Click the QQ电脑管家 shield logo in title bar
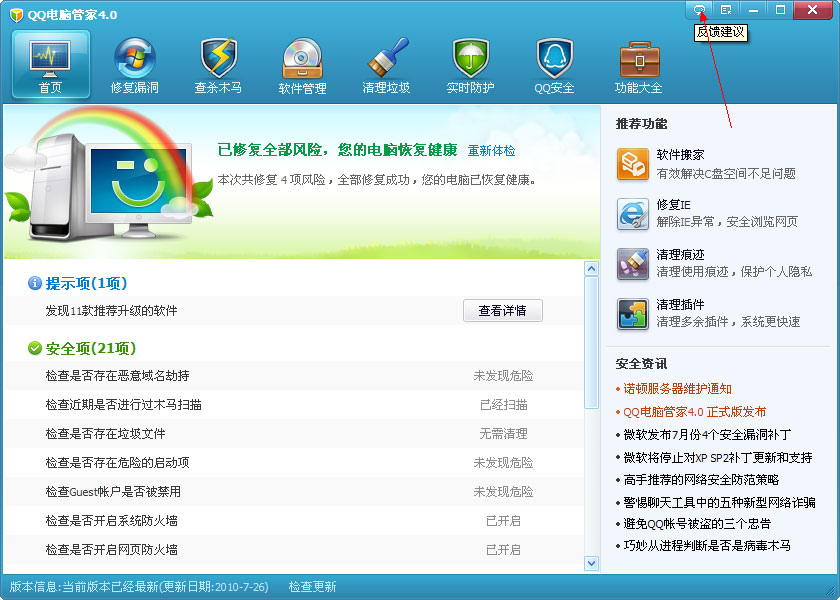This screenshot has width=840, height=600. [x=17, y=14]
